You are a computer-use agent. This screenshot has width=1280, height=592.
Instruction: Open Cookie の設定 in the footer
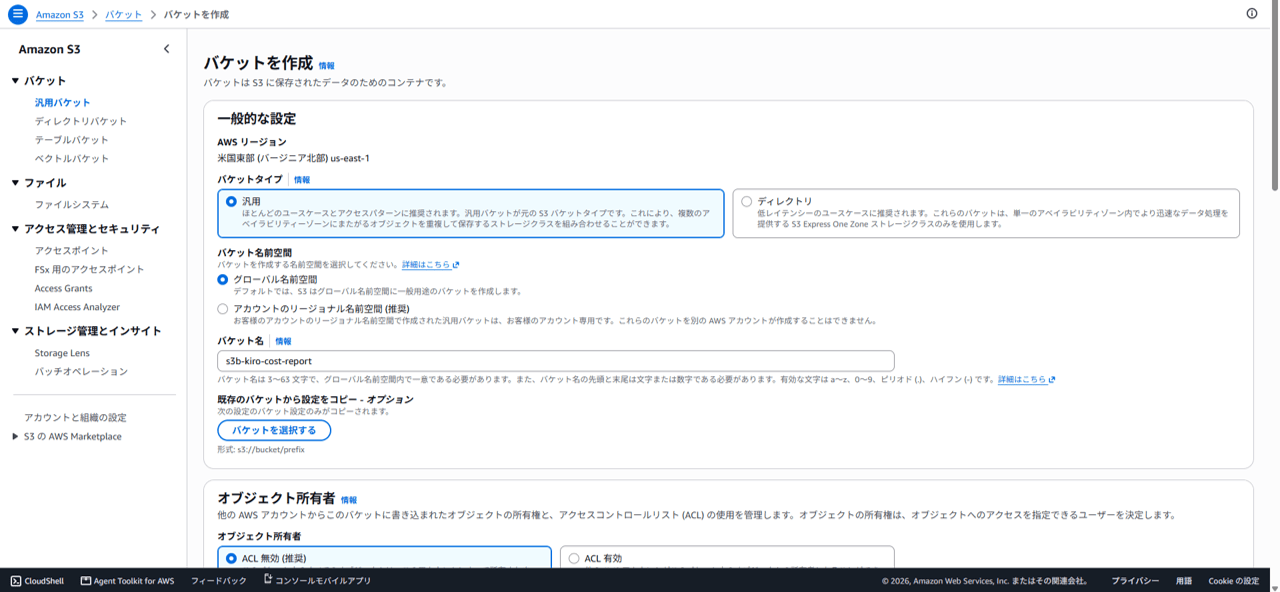(1233, 581)
